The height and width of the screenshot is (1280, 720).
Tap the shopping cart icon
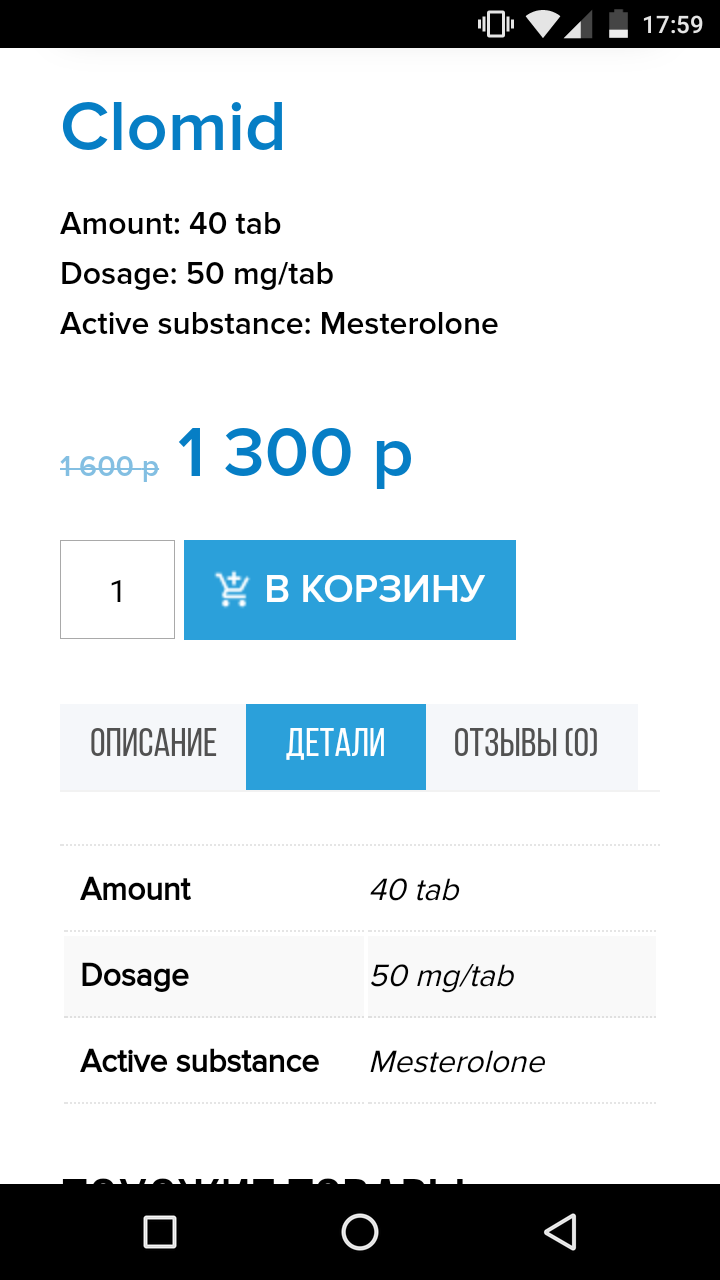point(232,590)
